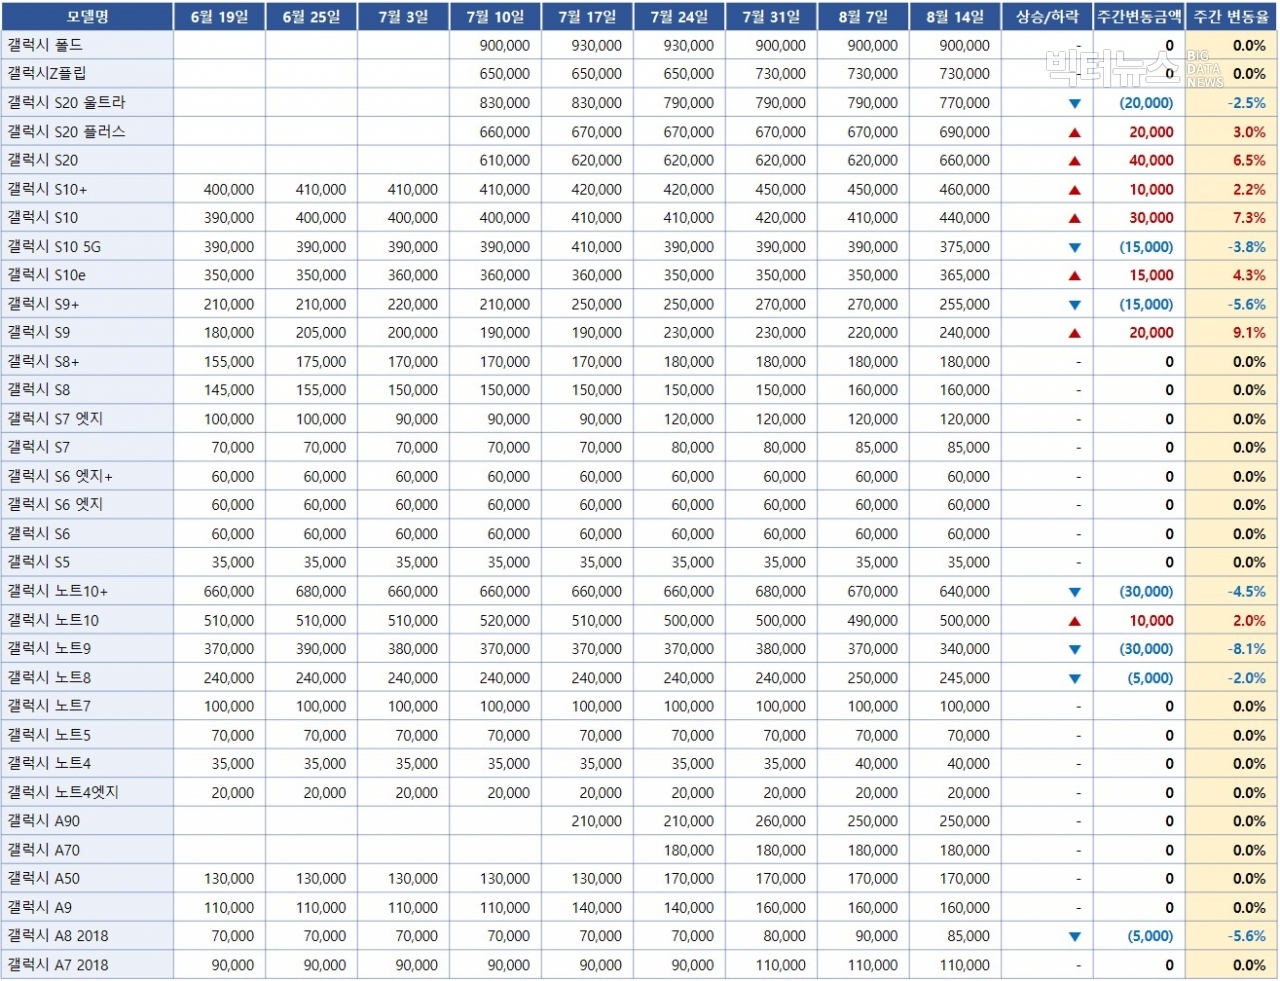Click the 갤럭시 S6 엣지+ model name
1280x981 pixels.
tap(60, 477)
